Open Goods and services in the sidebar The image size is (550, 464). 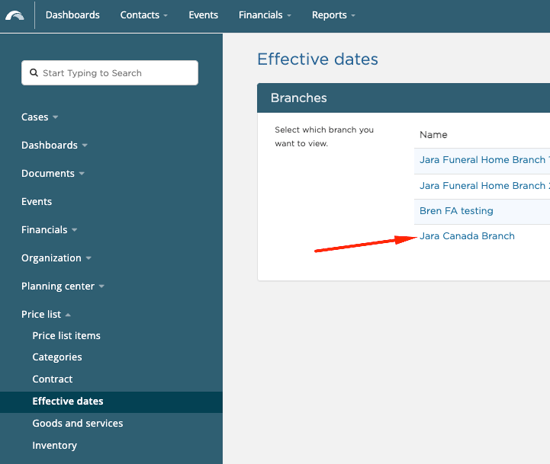(78, 423)
